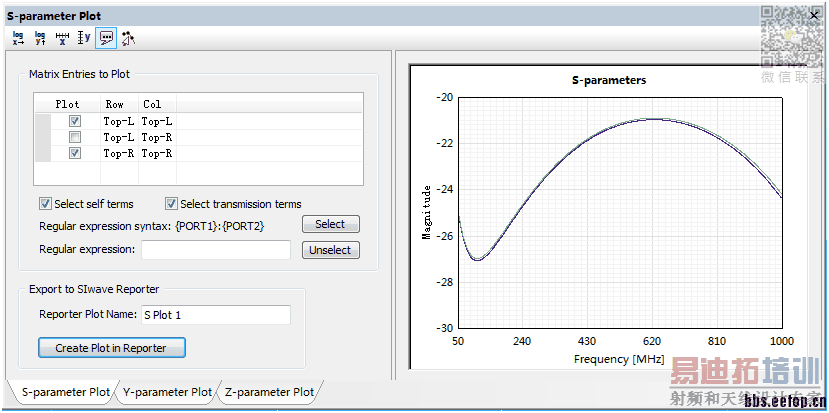Screen dimensions: 829x413
Task: Toggle the speech-bubble tooltip tool
Action: pos(106,38)
